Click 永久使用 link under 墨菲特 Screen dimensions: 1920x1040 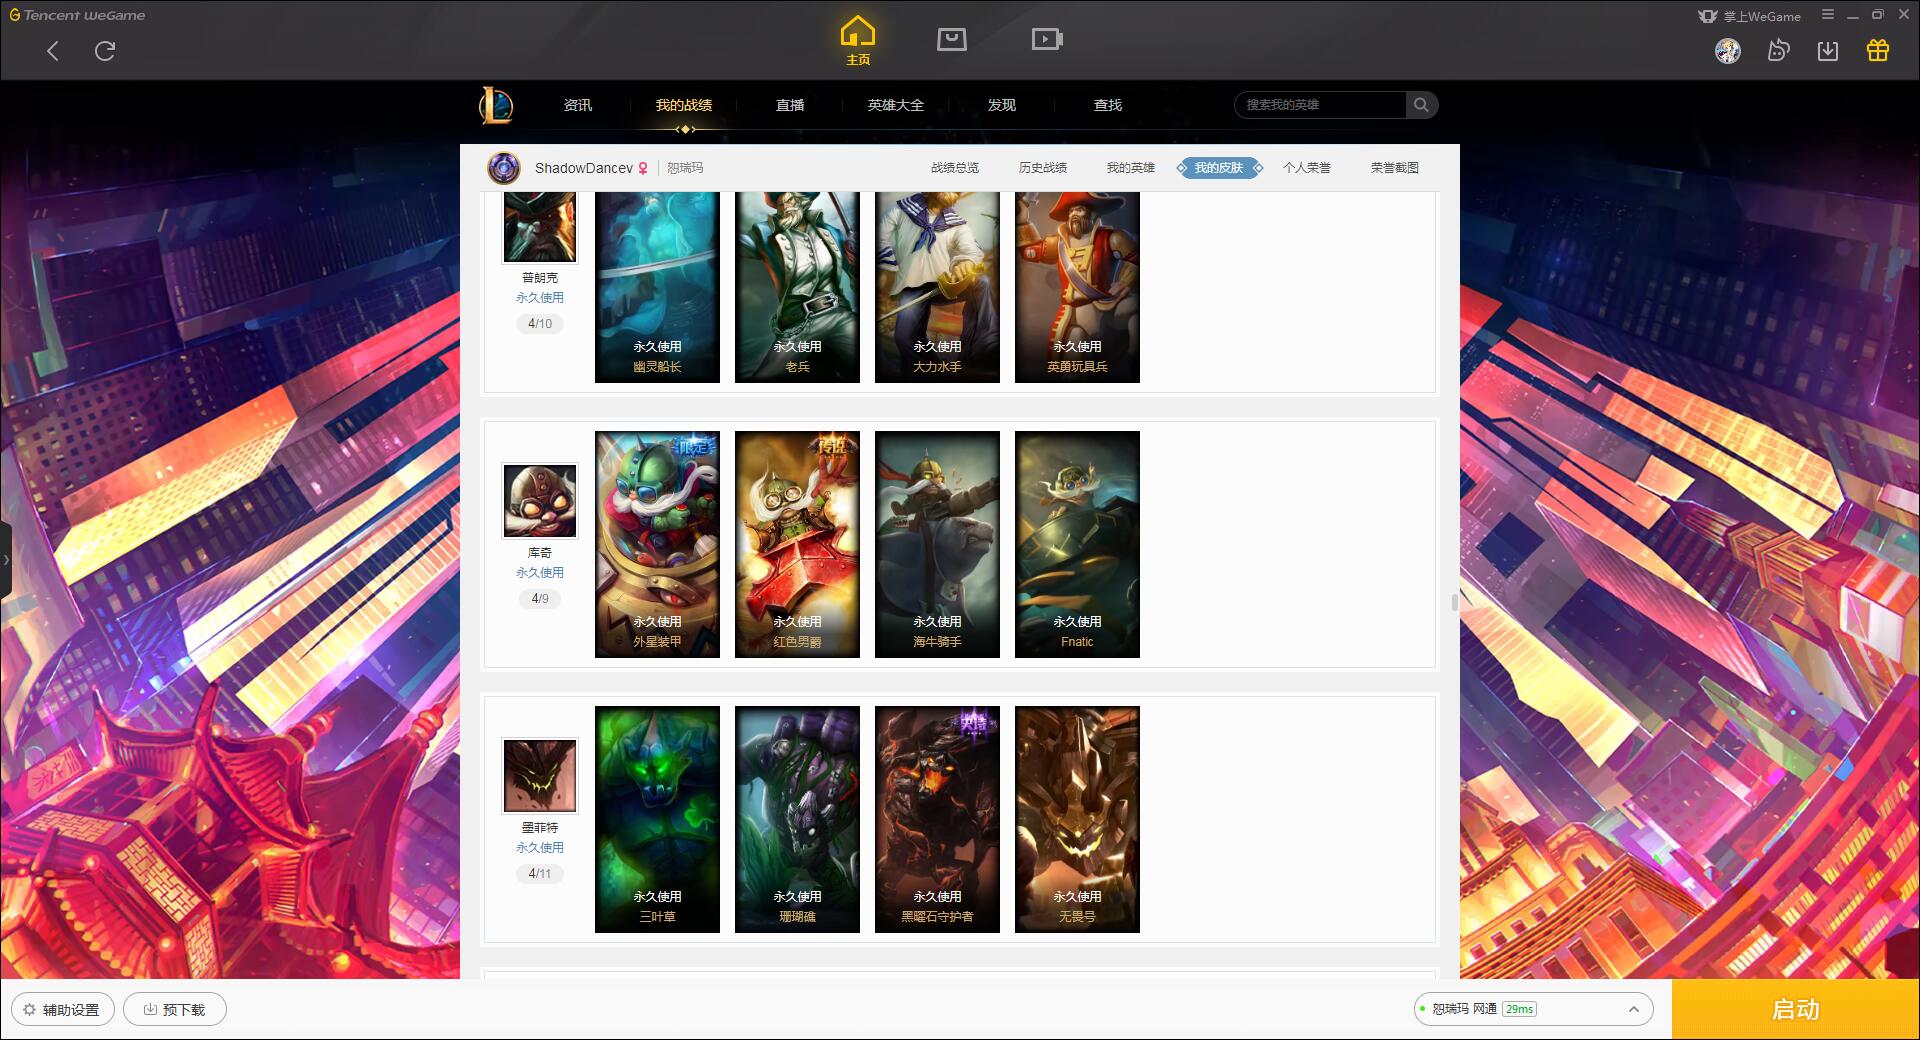540,848
